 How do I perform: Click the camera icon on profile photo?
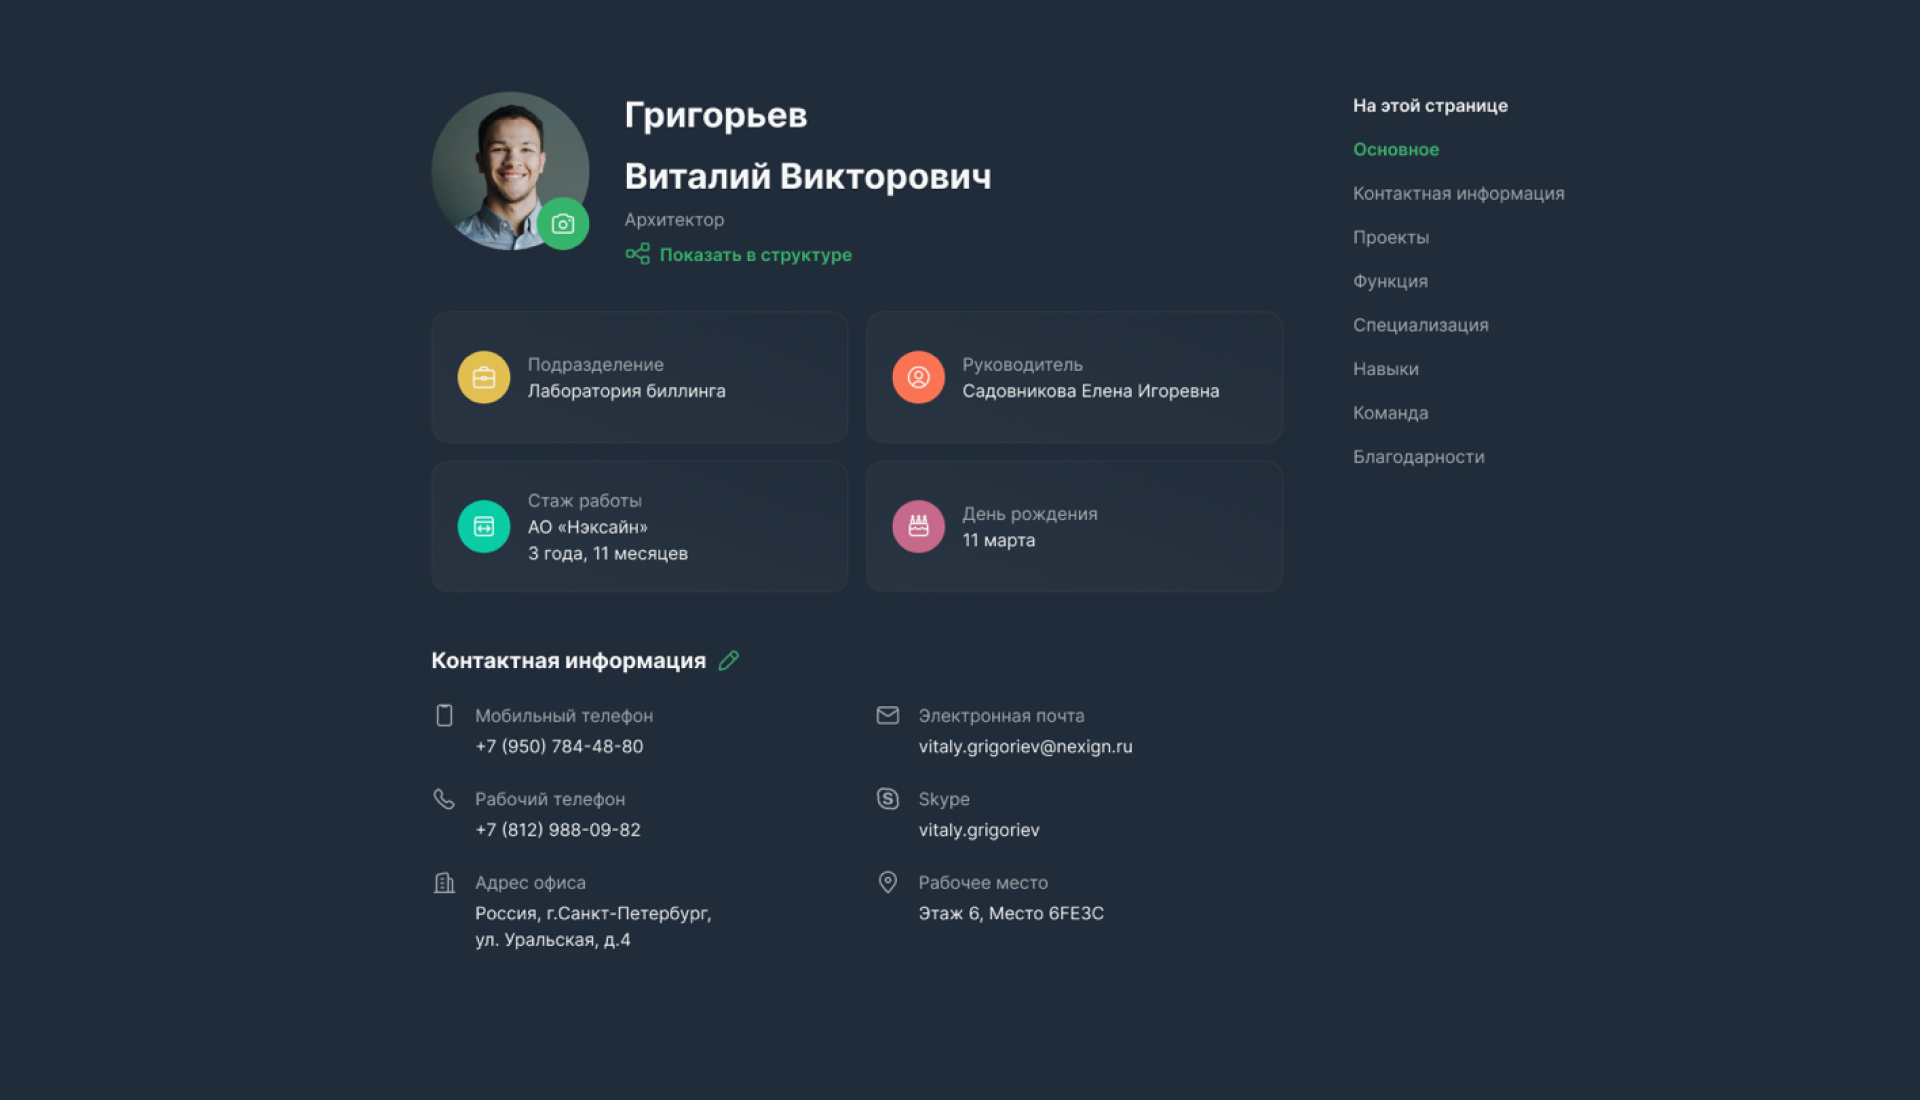pos(563,224)
